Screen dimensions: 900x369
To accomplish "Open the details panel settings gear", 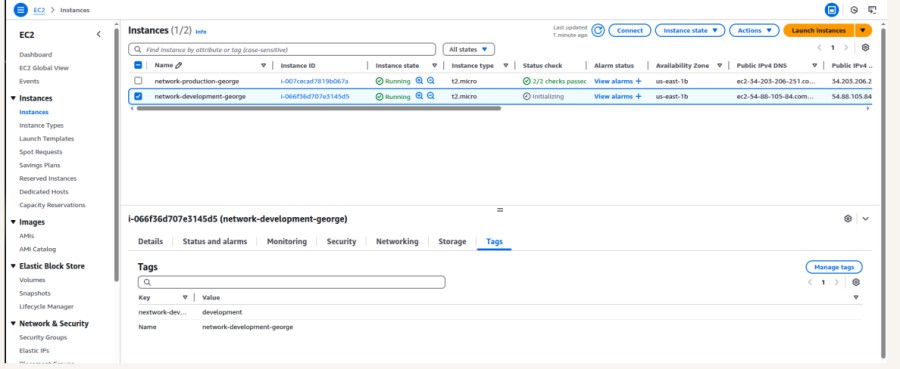I will tap(848, 219).
